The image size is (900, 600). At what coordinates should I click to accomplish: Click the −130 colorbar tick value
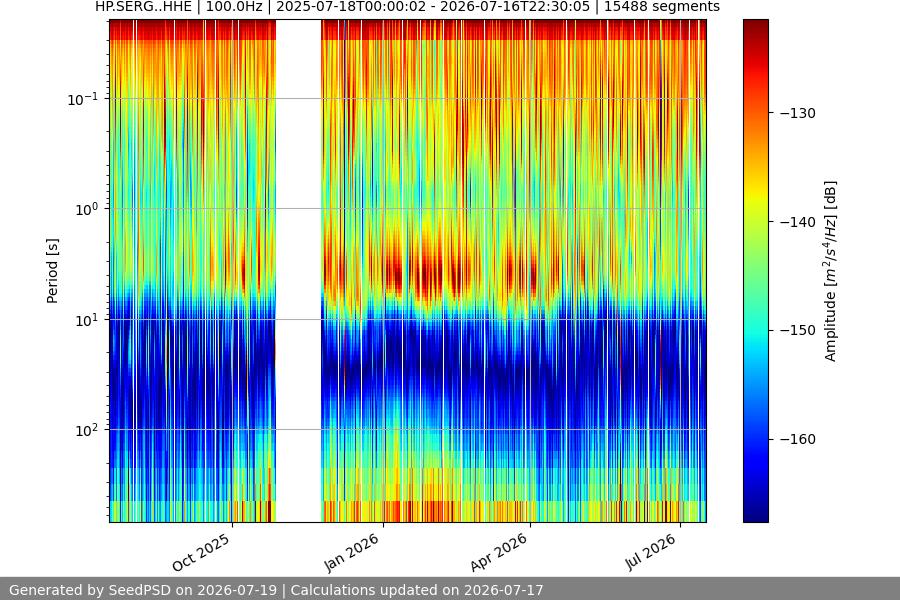(x=797, y=113)
